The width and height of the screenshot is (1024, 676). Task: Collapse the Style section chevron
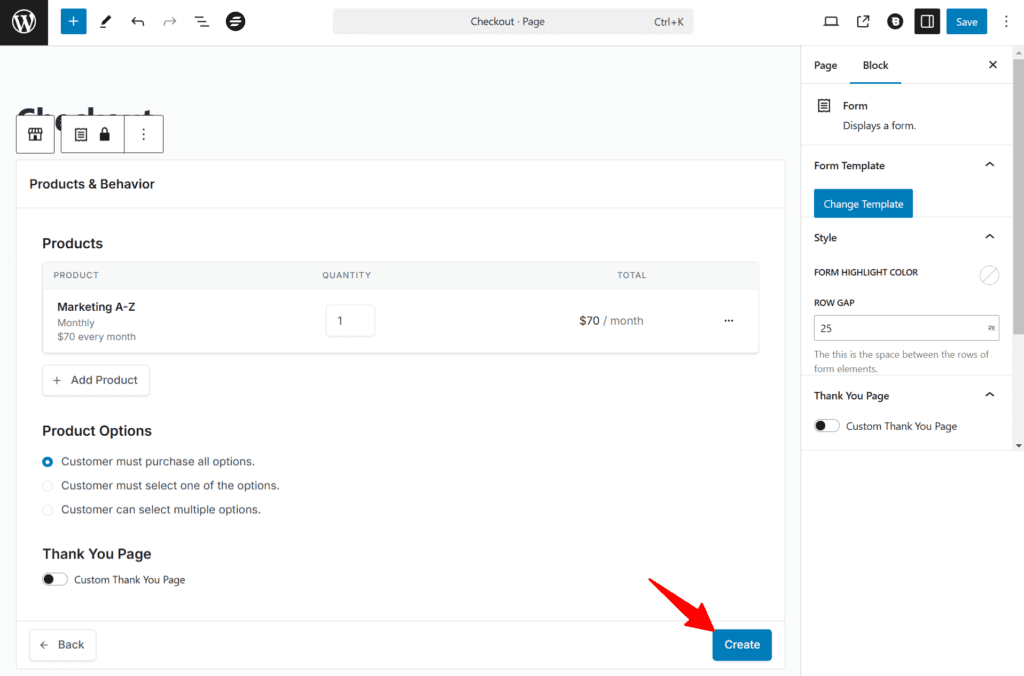[x=989, y=237]
